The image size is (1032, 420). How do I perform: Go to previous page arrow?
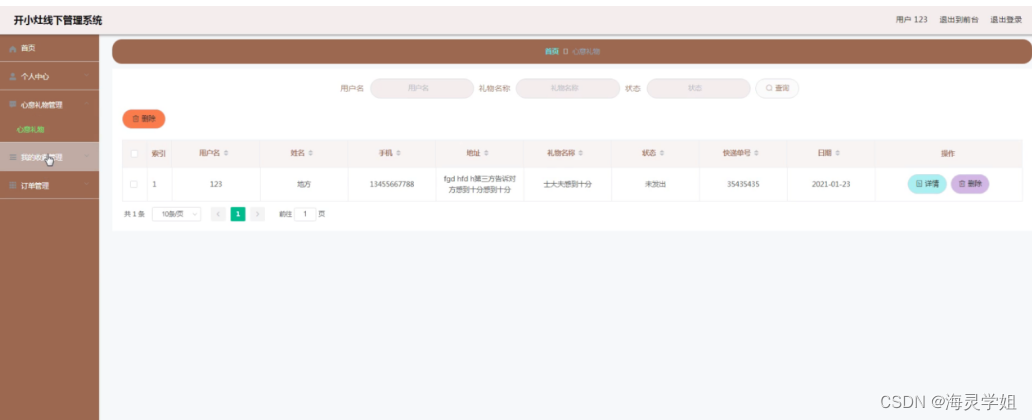click(219, 214)
